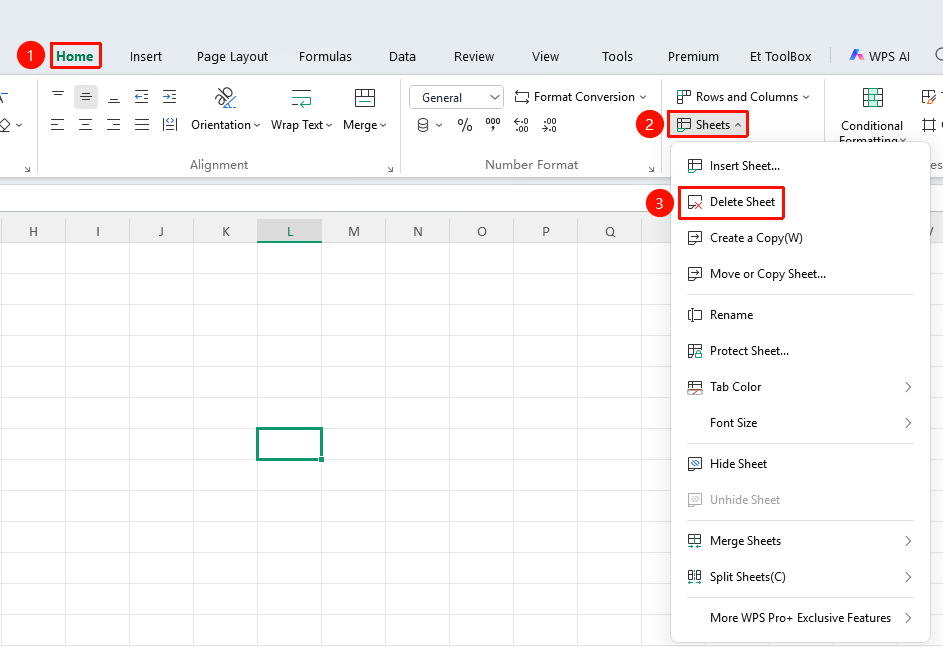943x647 pixels.
Task: Expand the Merge Sheets submenu
Action: pos(800,541)
